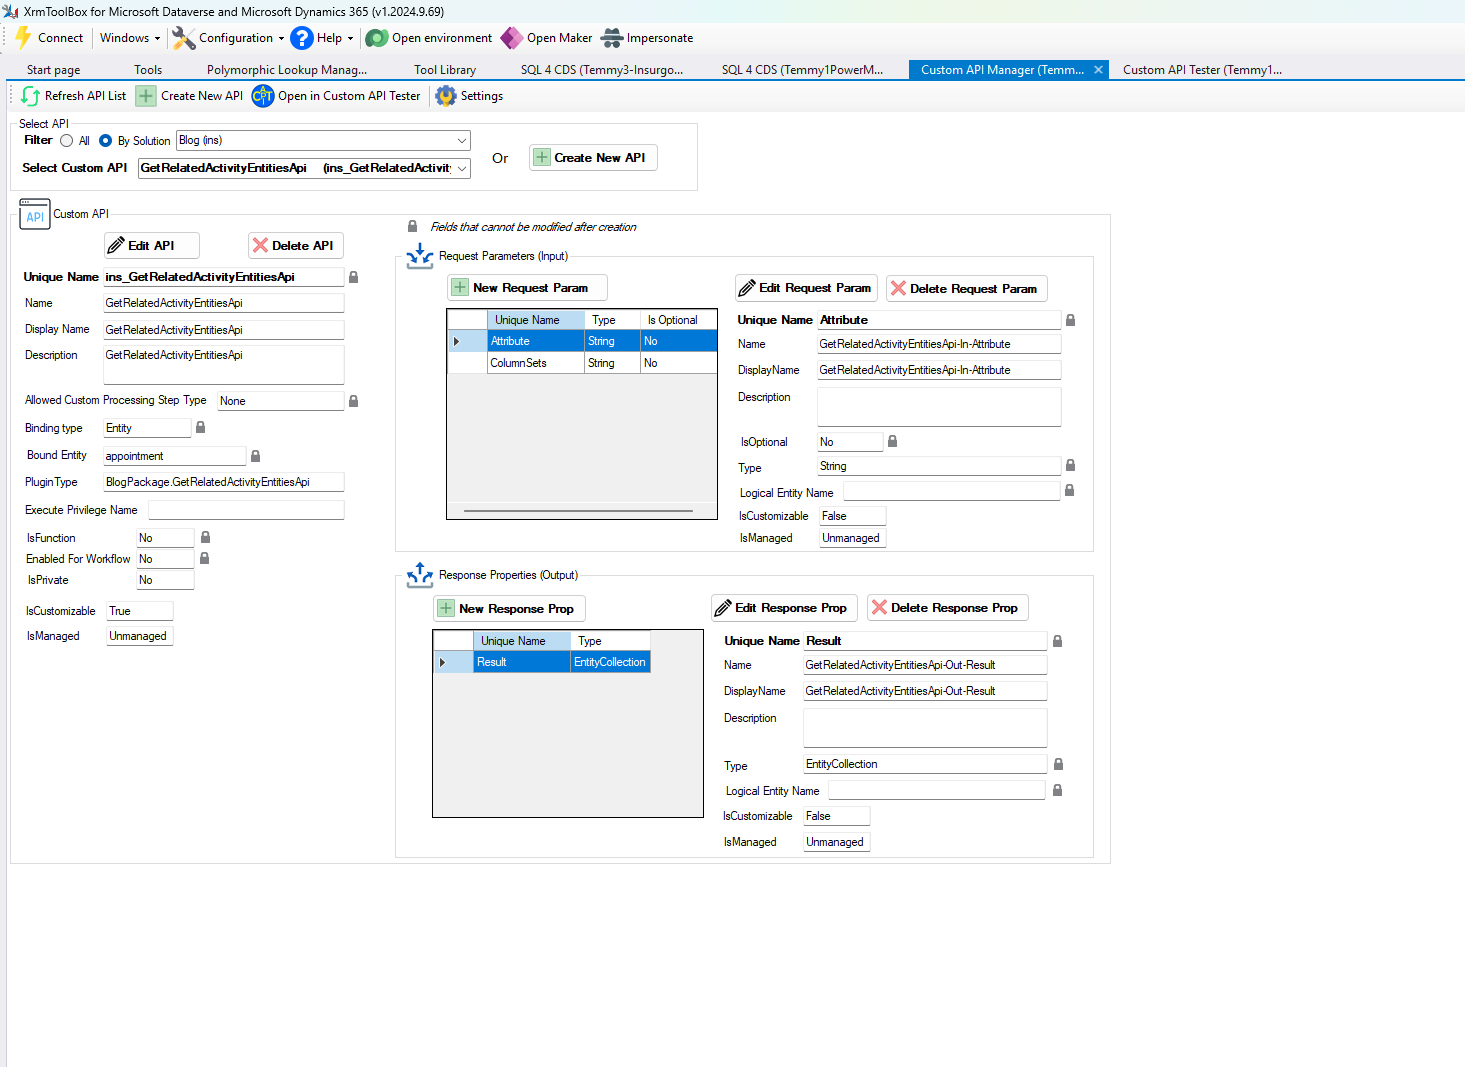
Task: Click the Delete Response Prop X icon
Action: click(x=879, y=607)
